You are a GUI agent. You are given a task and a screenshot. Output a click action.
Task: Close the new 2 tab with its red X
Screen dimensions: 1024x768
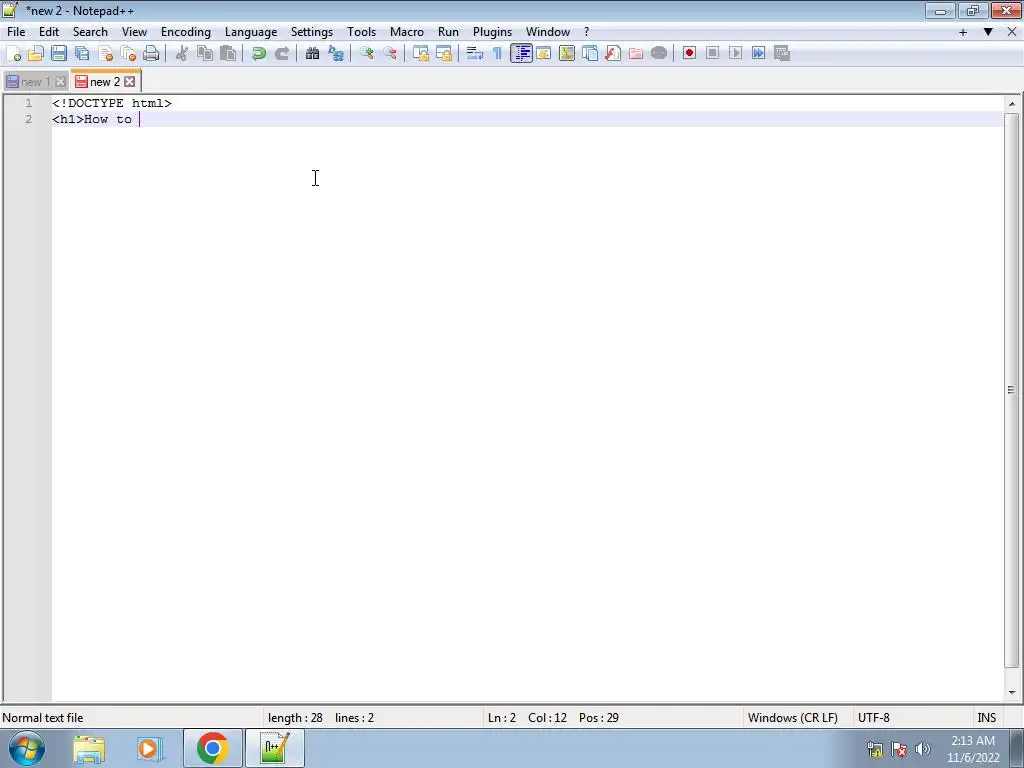pos(129,82)
